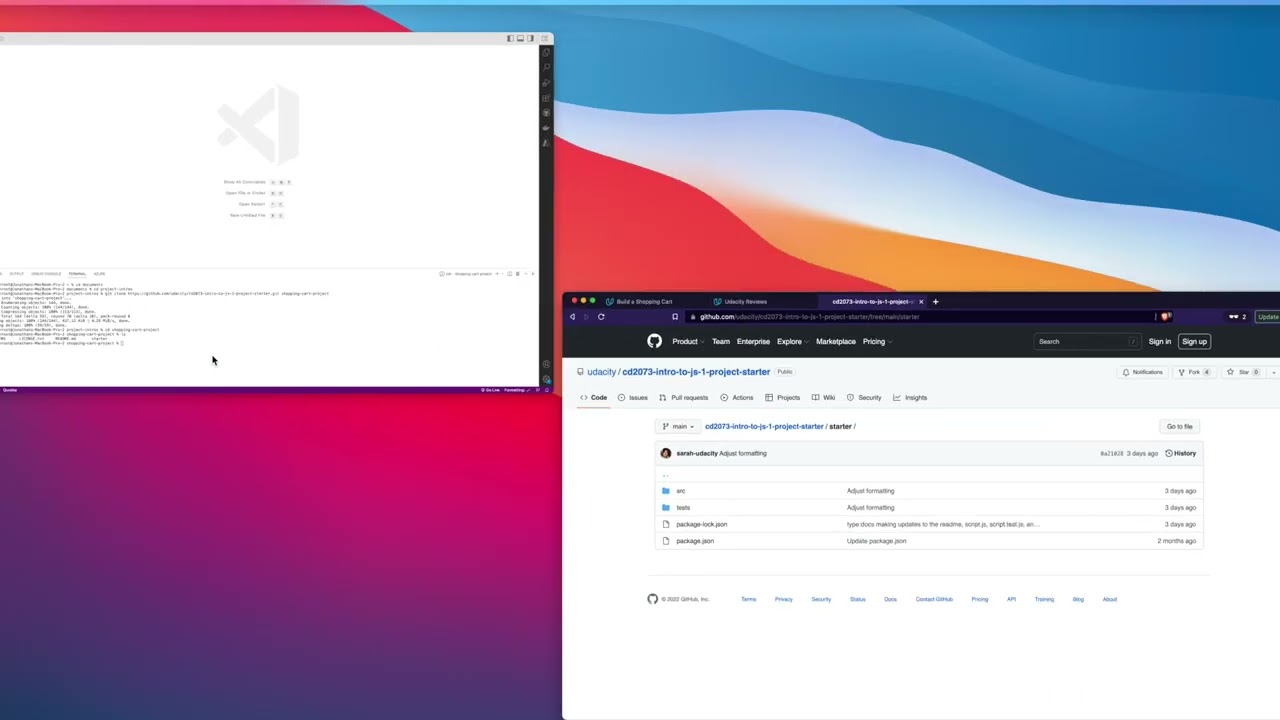Open the Team link on GitHub
Image resolution: width=1280 pixels, height=720 pixels.
point(721,341)
